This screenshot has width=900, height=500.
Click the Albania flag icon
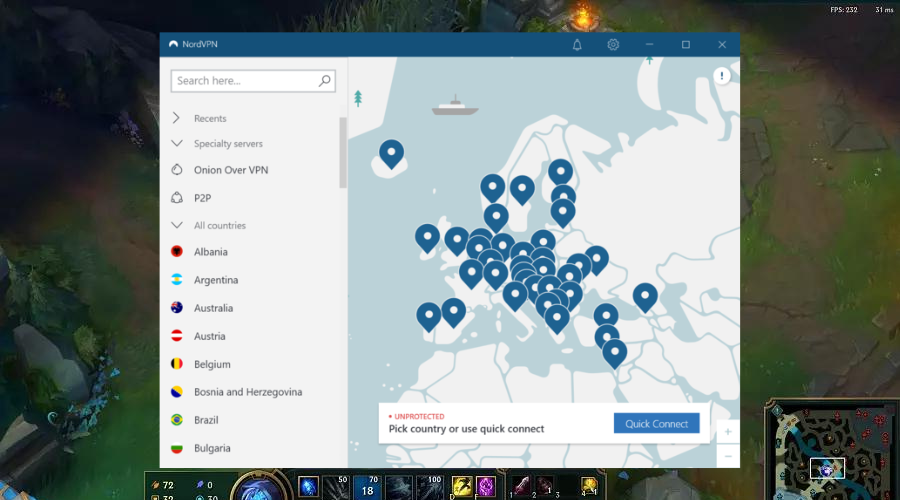177,252
